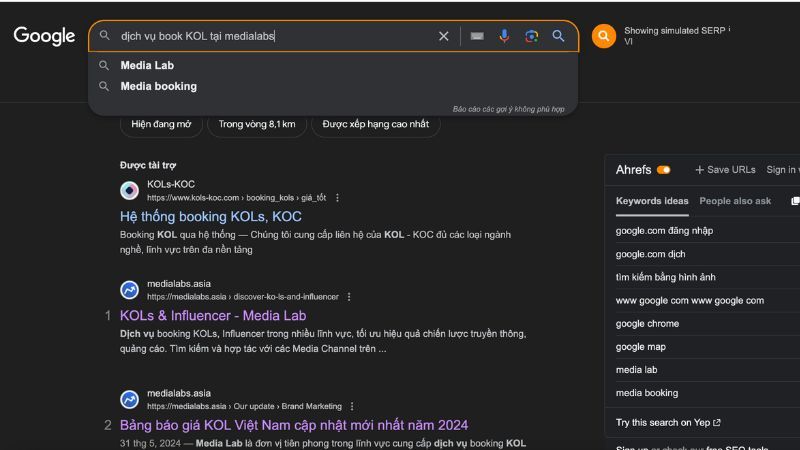Click the search query input field
Screen dimensions: 800x450
click(276, 36)
